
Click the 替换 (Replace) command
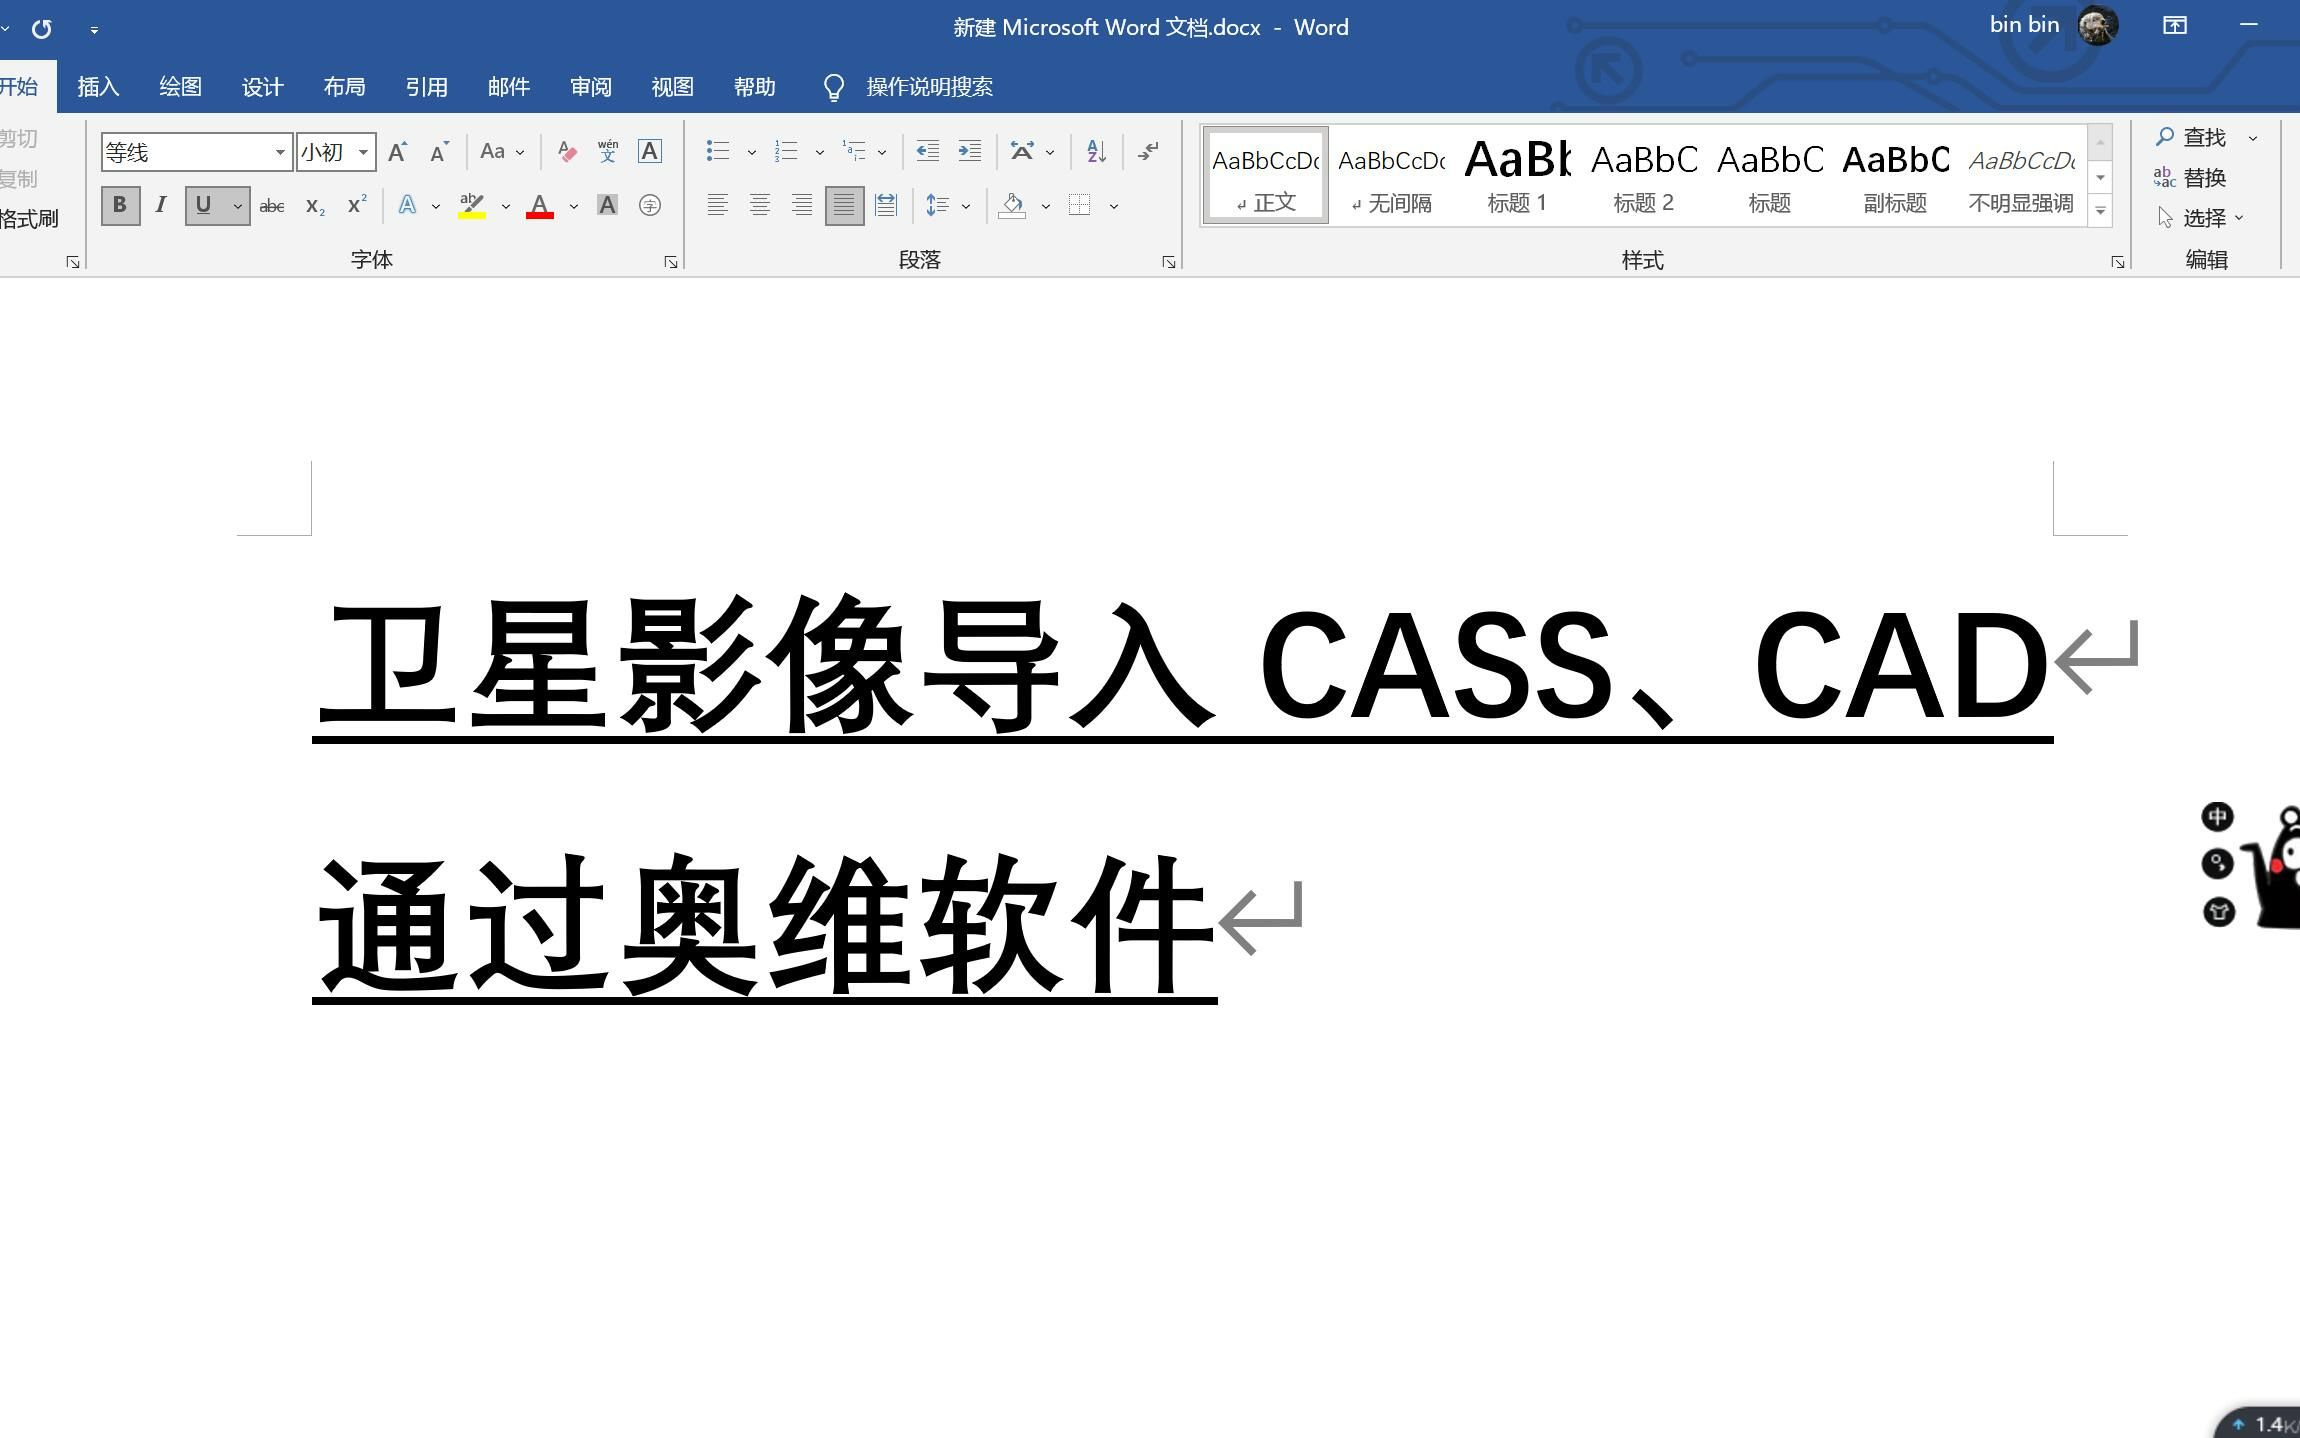[x=2203, y=178]
